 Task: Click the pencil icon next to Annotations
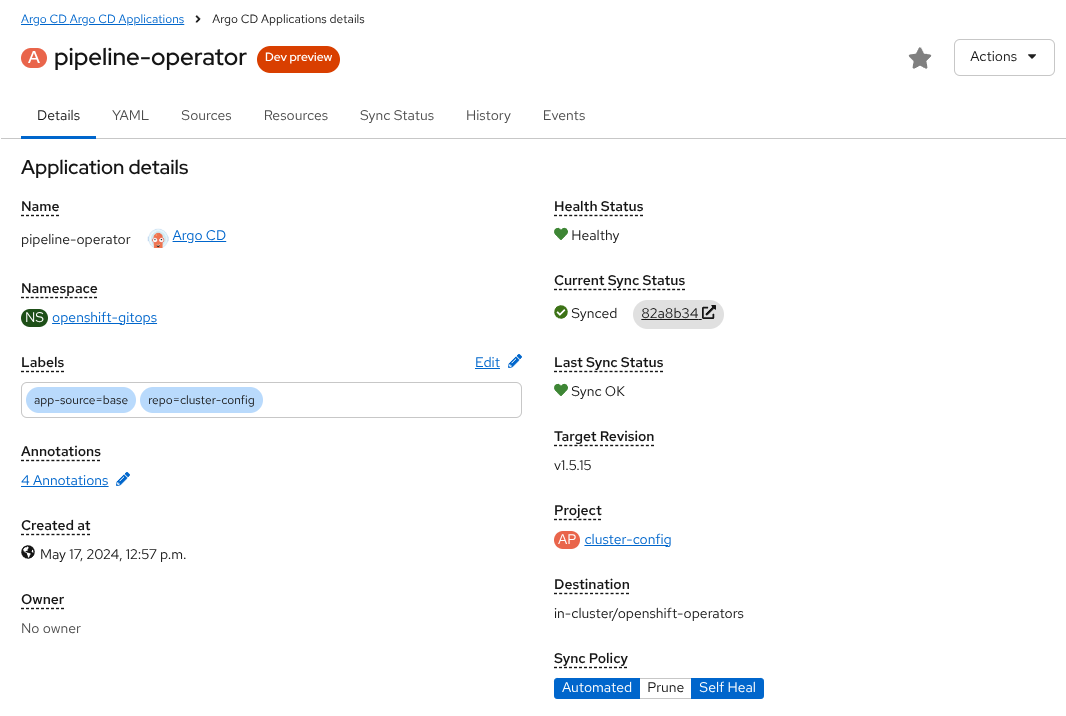(123, 480)
